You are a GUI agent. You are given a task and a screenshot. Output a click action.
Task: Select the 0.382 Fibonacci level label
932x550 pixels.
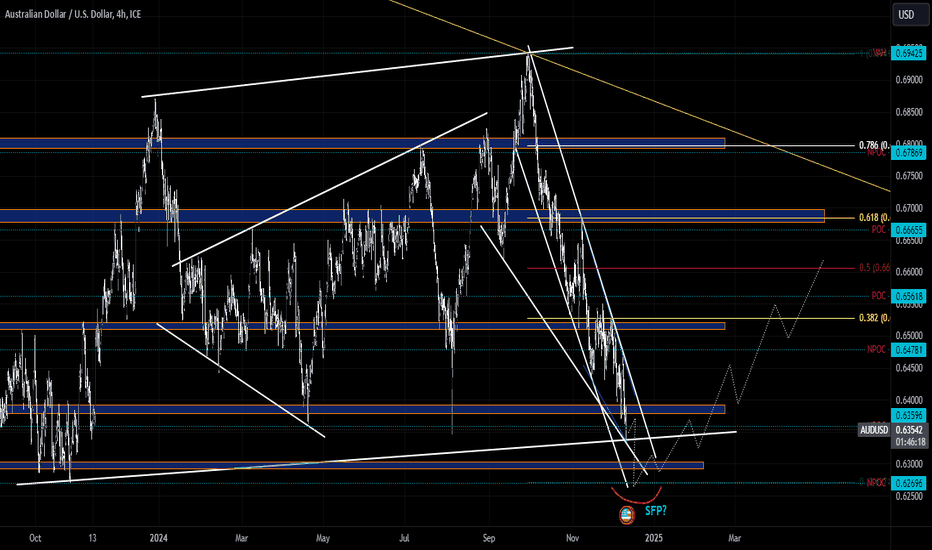pyautogui.click(x=874, y=318)
